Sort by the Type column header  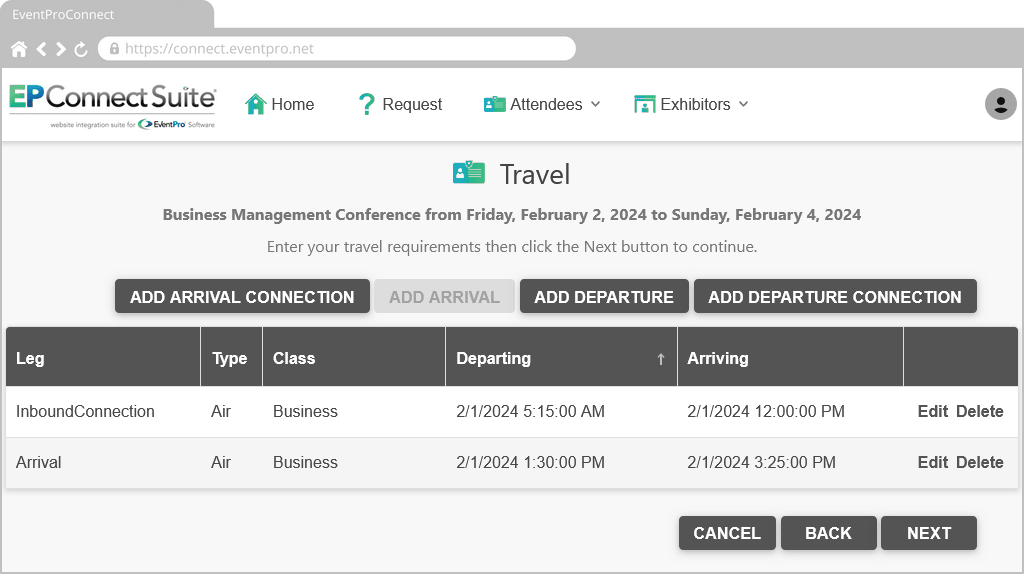[x=231, y=357]
